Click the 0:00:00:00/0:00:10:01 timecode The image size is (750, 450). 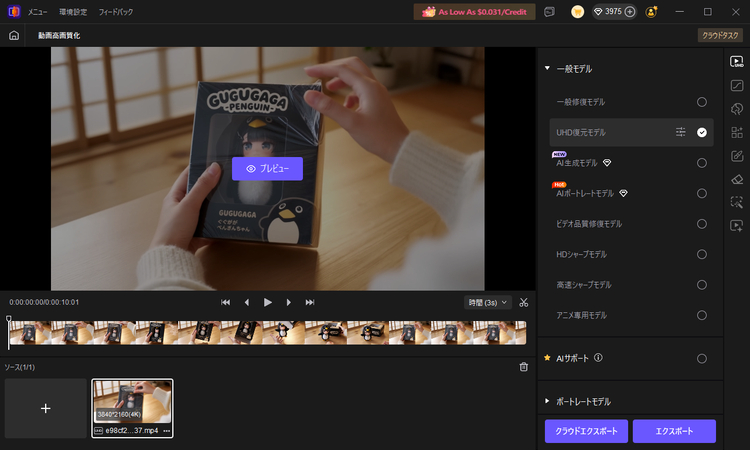(44, 302)
